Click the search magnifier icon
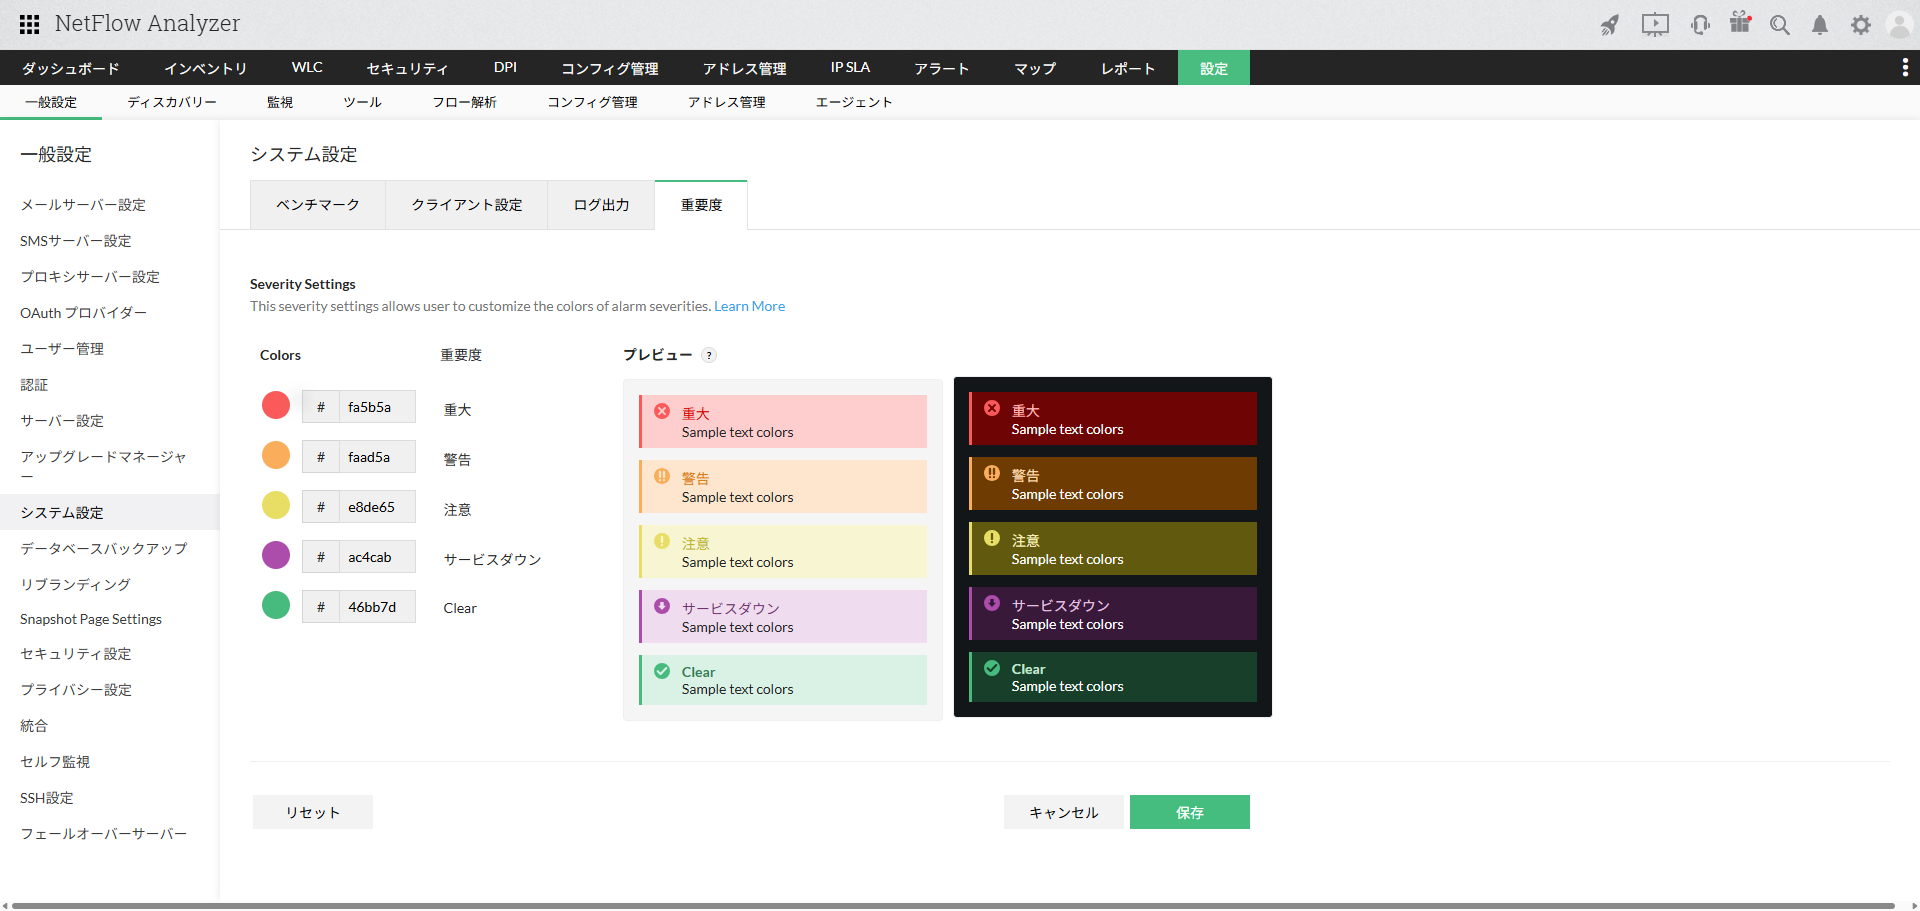Image resolution: width=1920 pixels, height=911 pixels. pos(1780,25)
